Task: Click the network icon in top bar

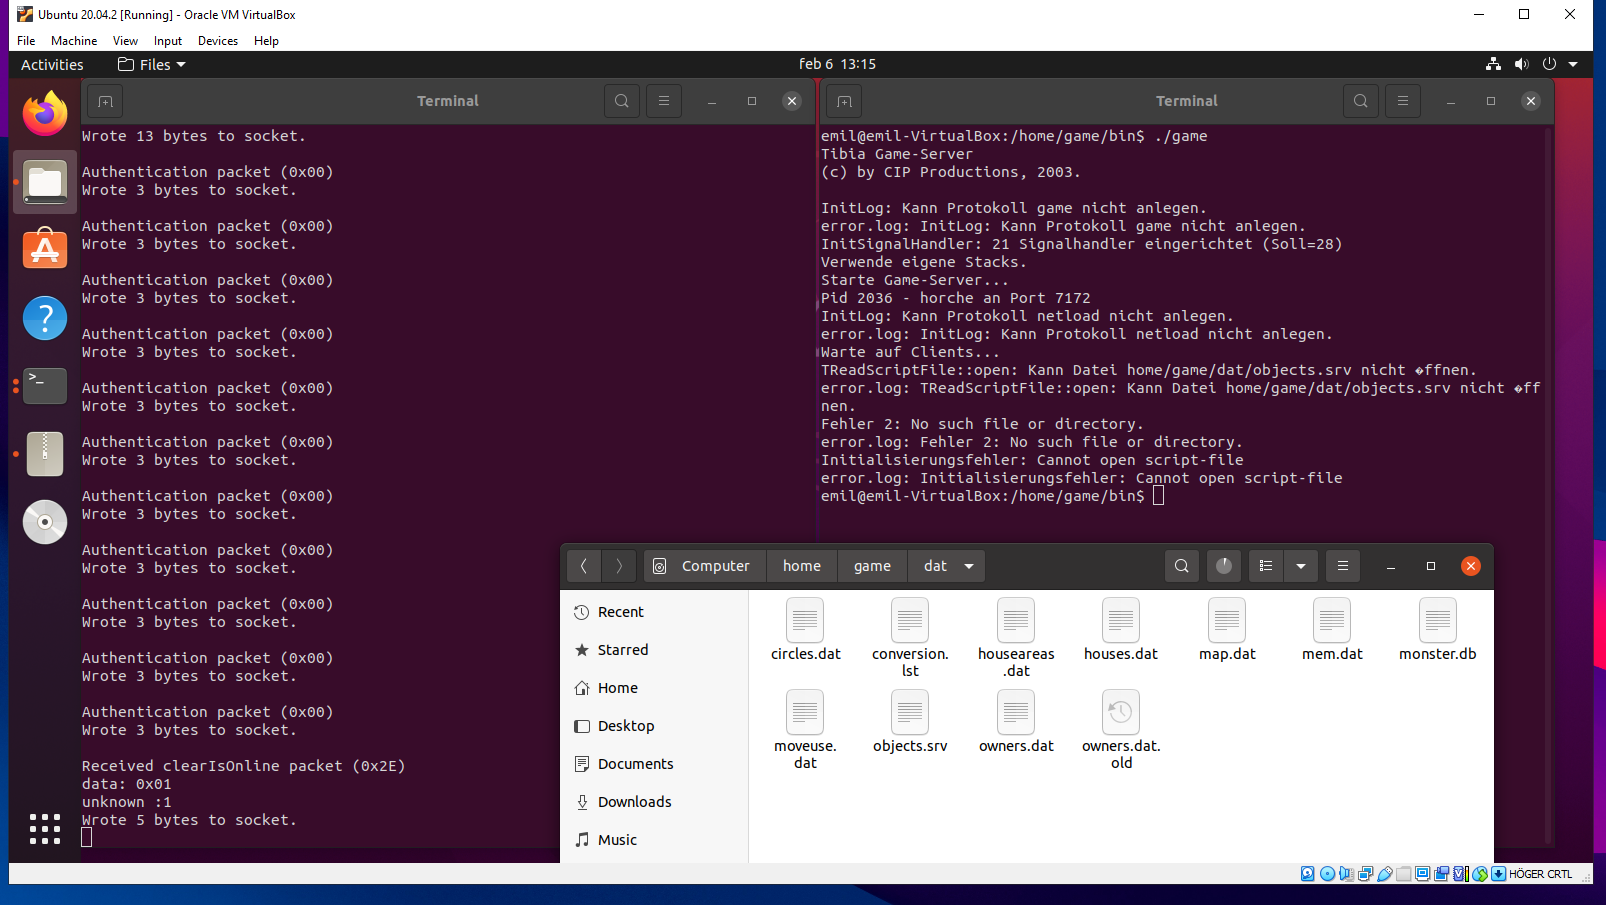Action: coord(1493,64)
